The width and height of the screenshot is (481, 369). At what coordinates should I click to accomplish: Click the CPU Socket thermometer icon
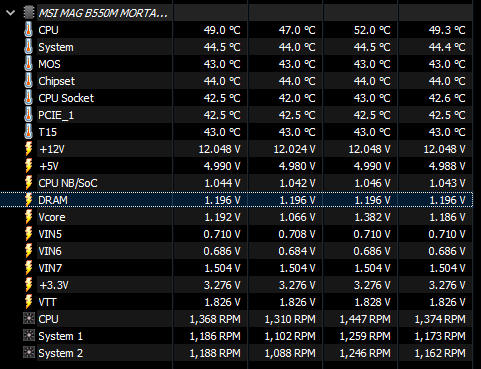28,98
